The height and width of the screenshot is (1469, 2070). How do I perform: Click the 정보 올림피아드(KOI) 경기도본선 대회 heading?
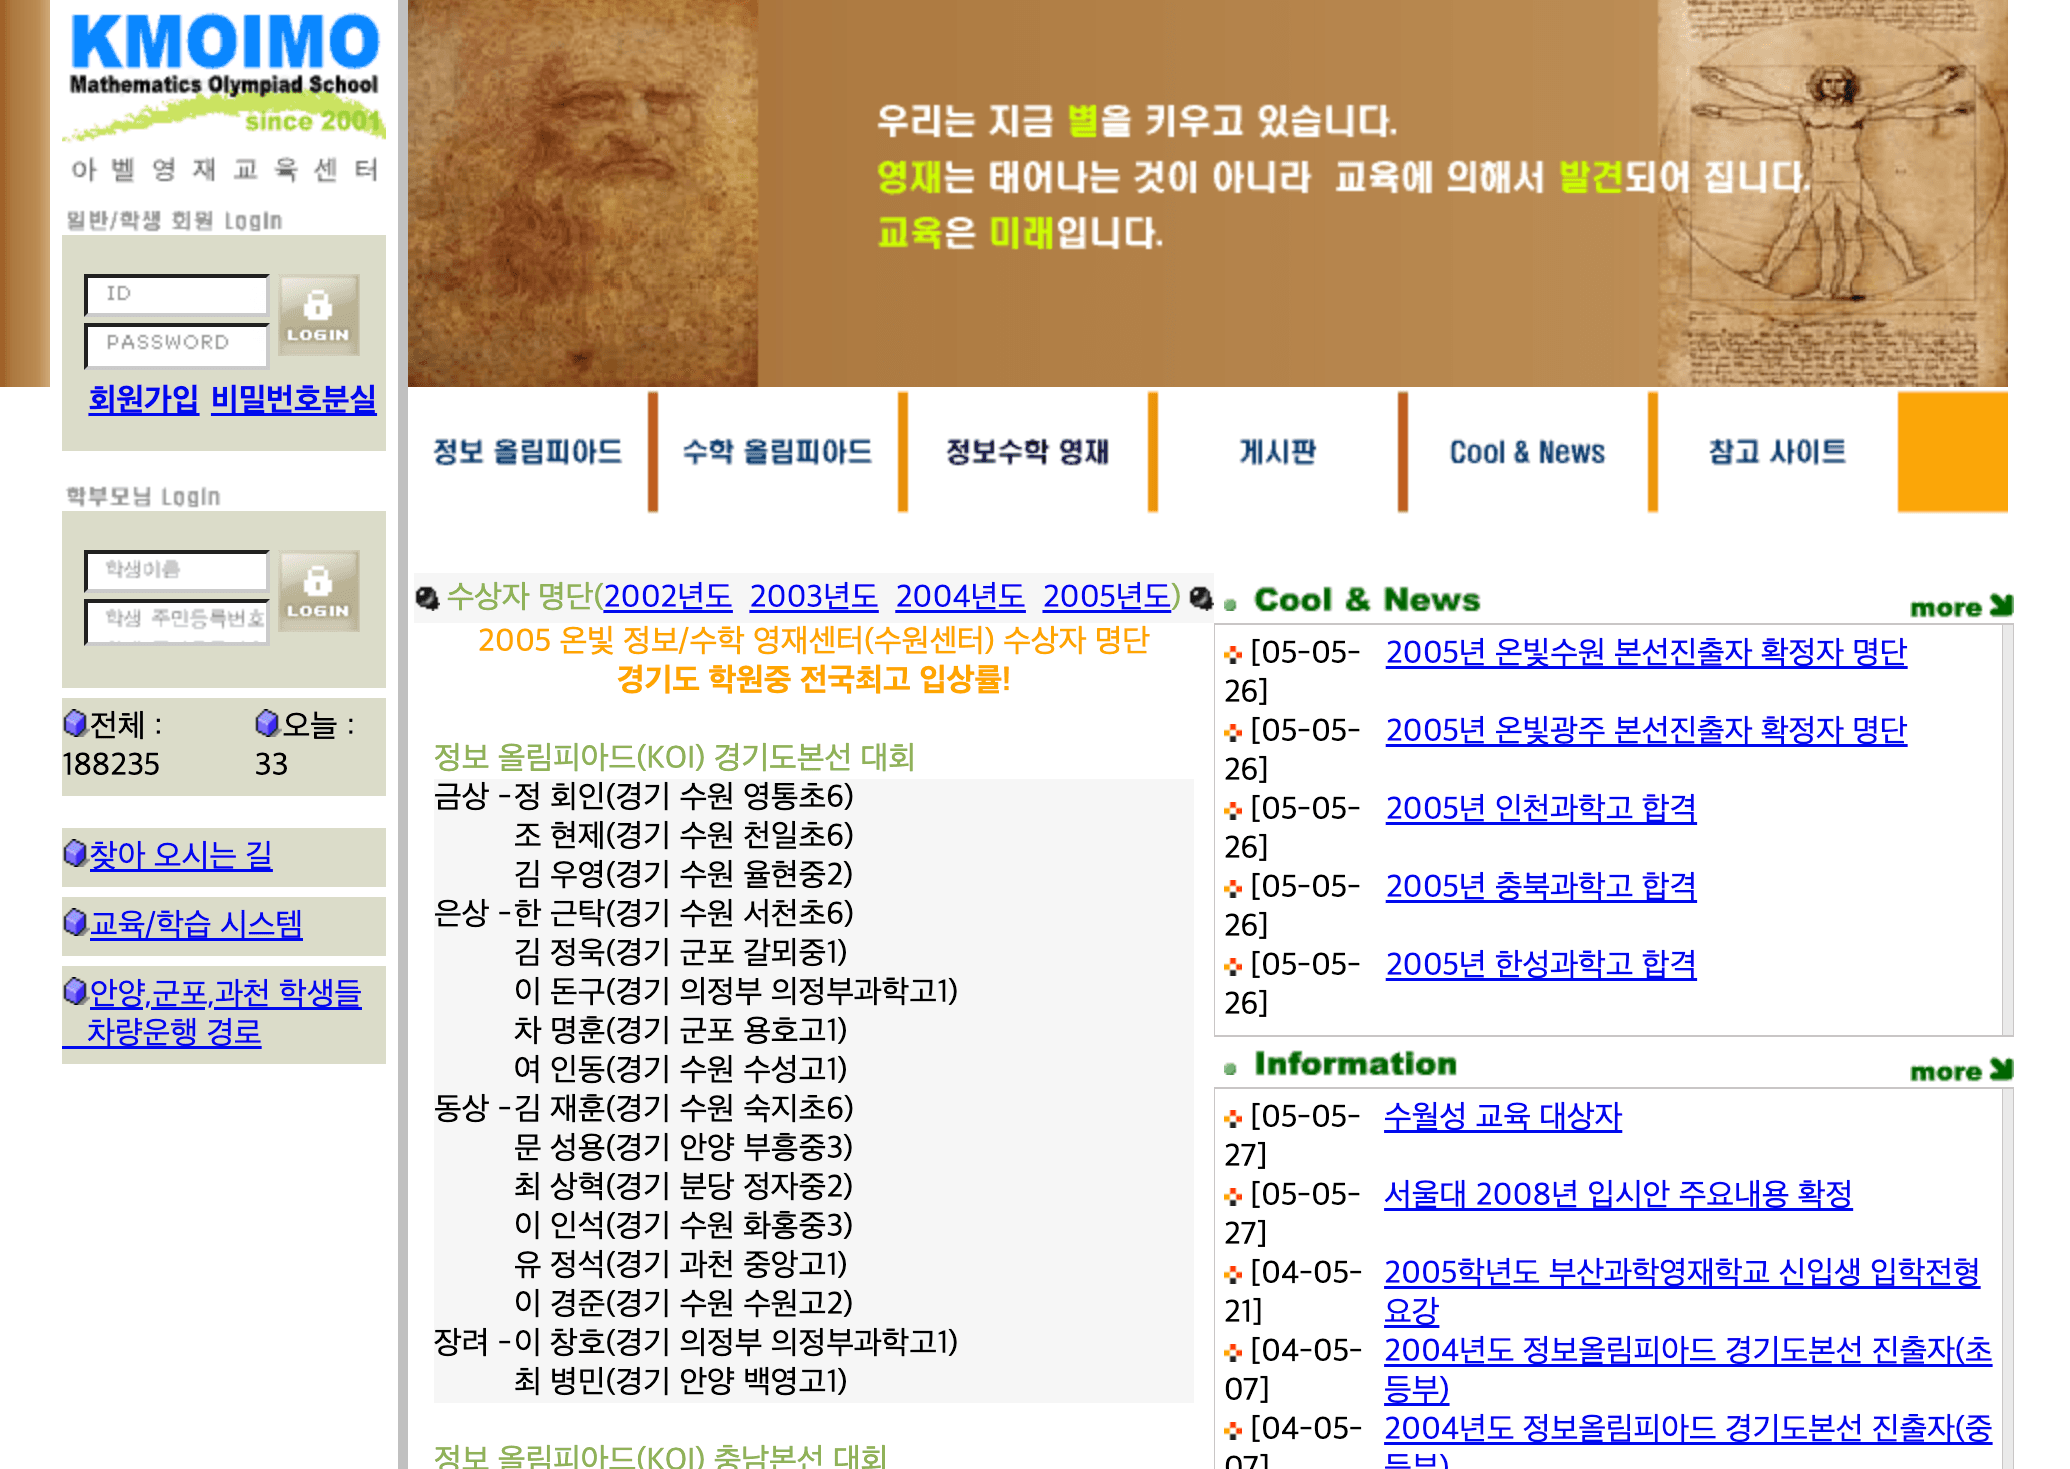click(x=674, y=757)
